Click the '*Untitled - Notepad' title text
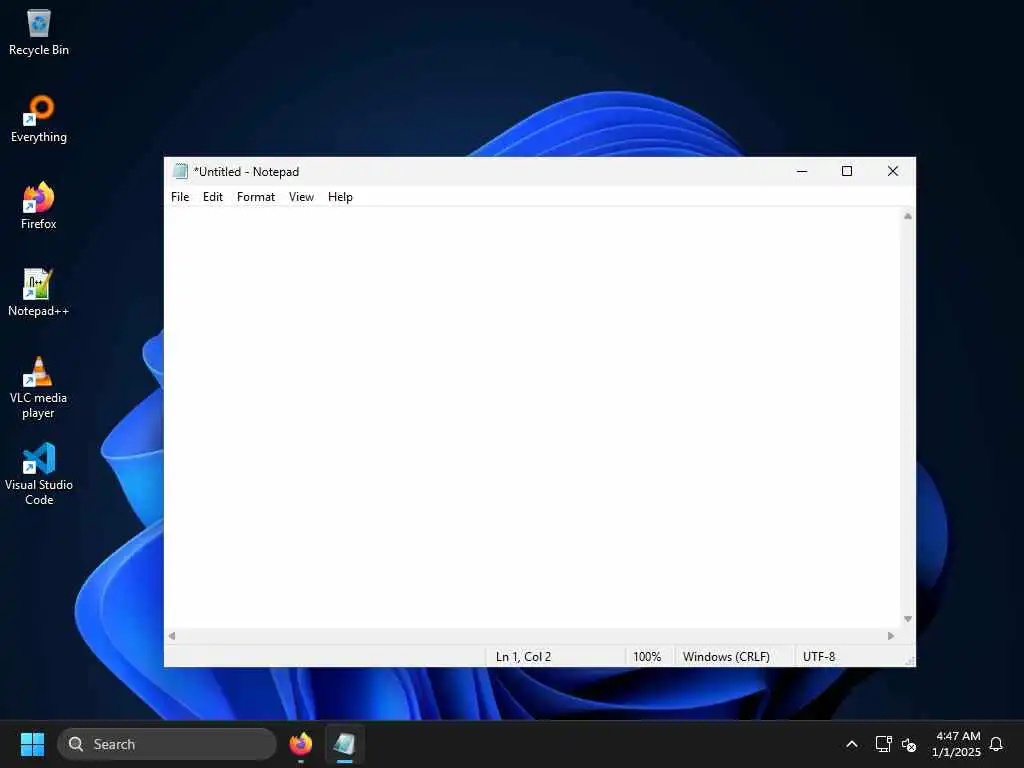This screenshot has height=768, width=1024. [x=246, y=172]
